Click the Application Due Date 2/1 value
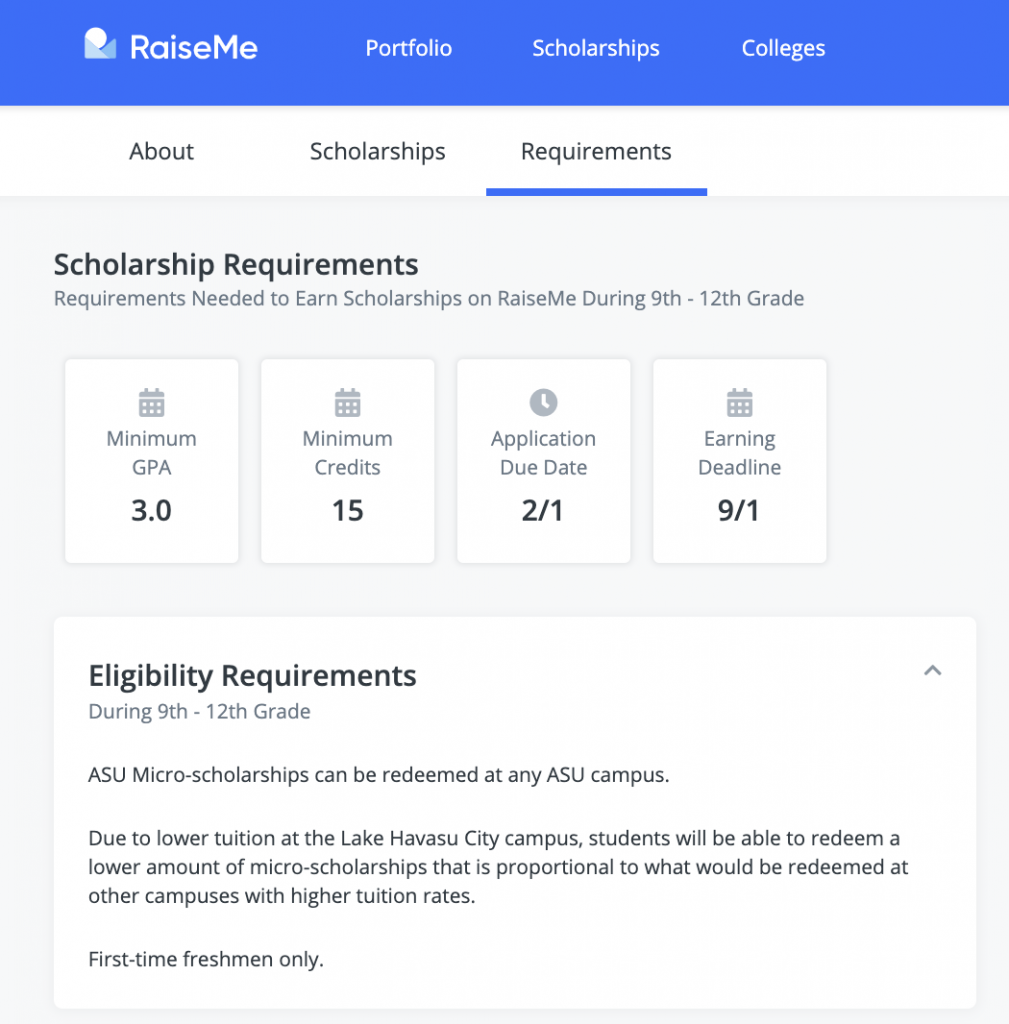 543,510
